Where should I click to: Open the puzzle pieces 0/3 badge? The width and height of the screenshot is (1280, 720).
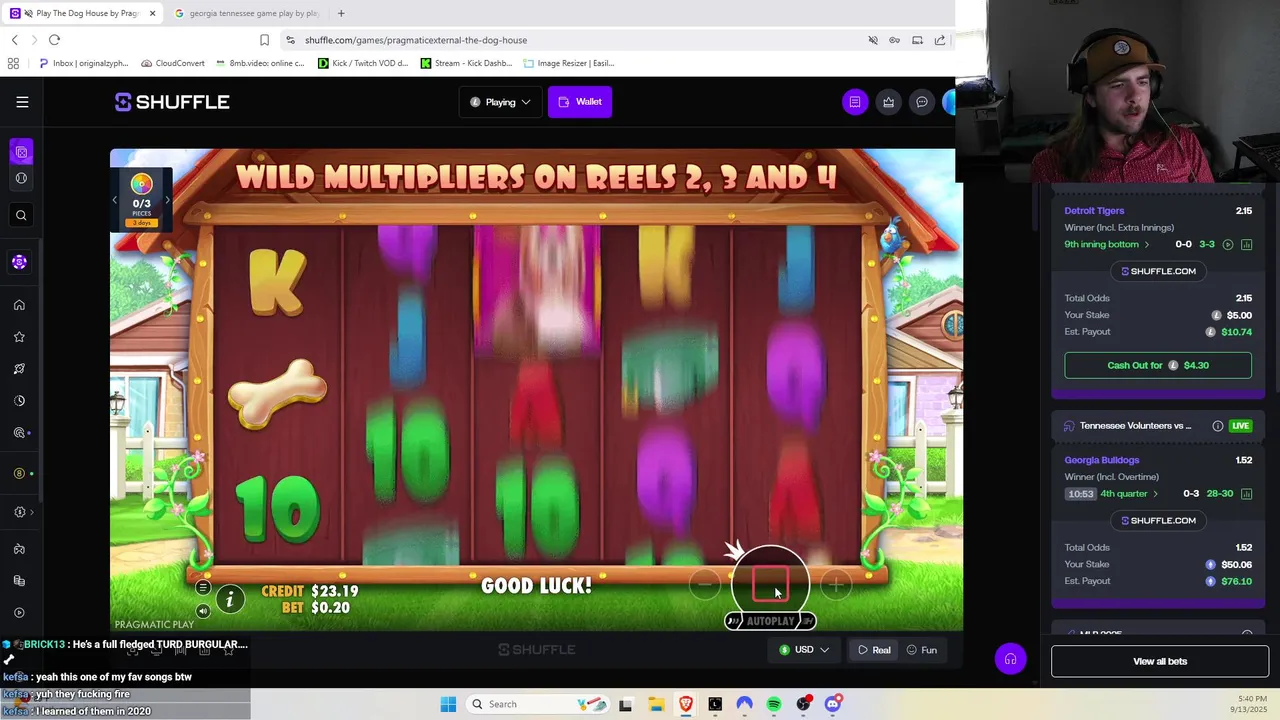tap(141, 198)
